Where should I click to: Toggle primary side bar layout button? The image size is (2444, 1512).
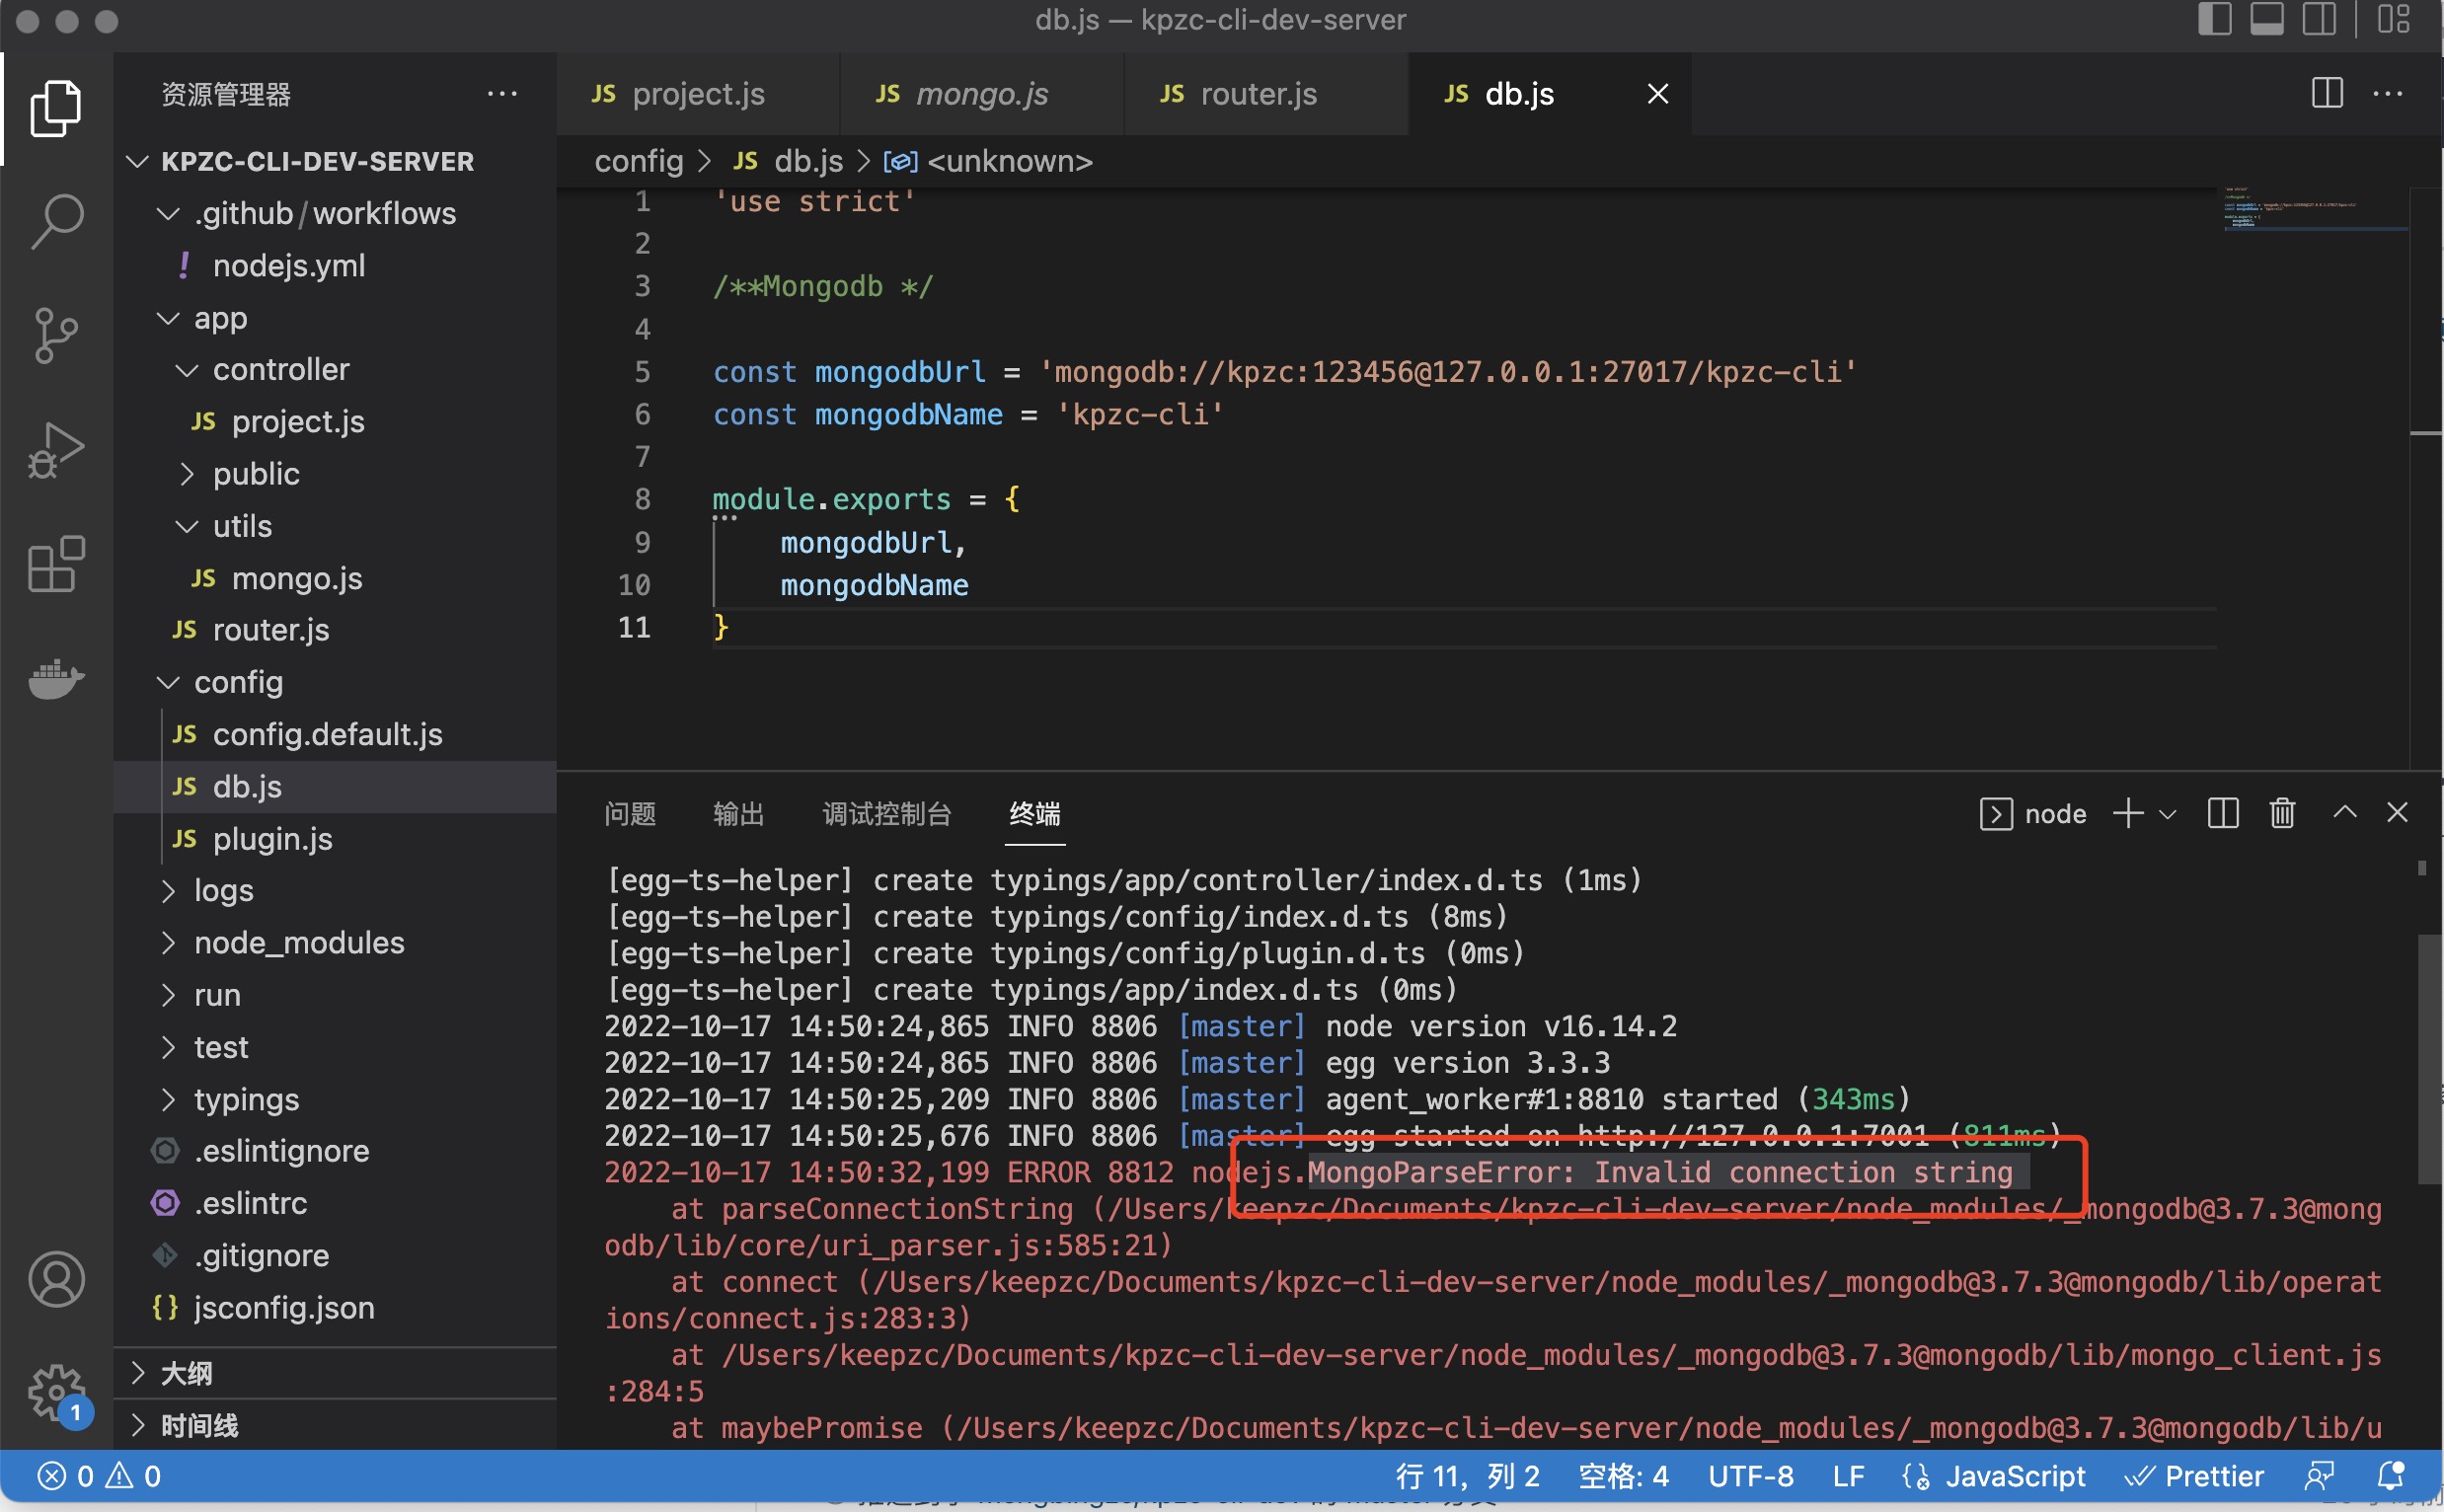pos(2214,19)
